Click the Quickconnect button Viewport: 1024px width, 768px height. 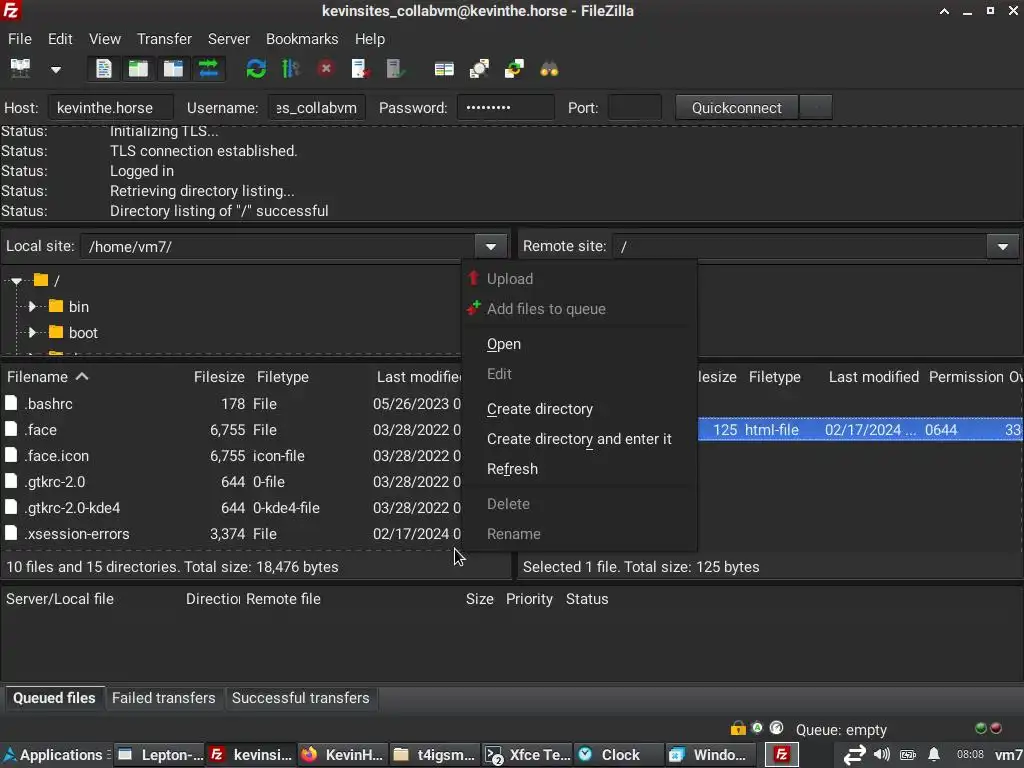736,108
